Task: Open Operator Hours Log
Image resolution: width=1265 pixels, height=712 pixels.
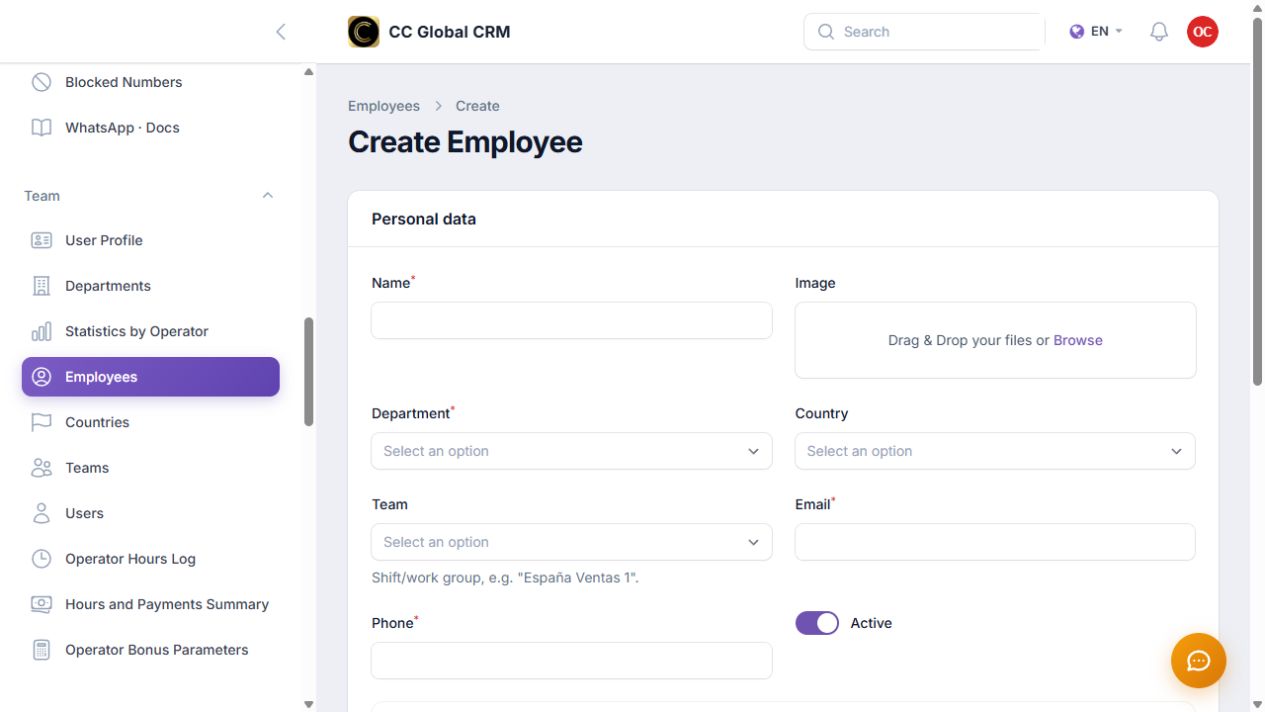Action: pyautogui.click(x=151, y=559)
